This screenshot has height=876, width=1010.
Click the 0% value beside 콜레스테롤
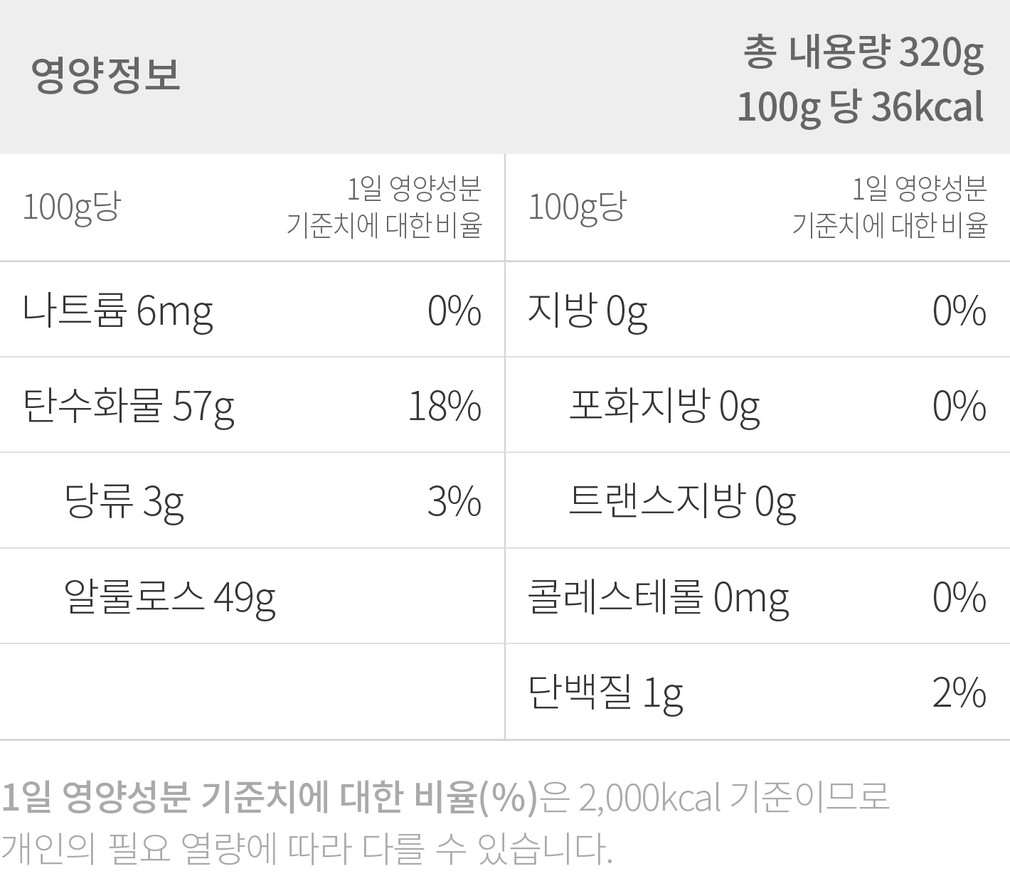[959, 598]
